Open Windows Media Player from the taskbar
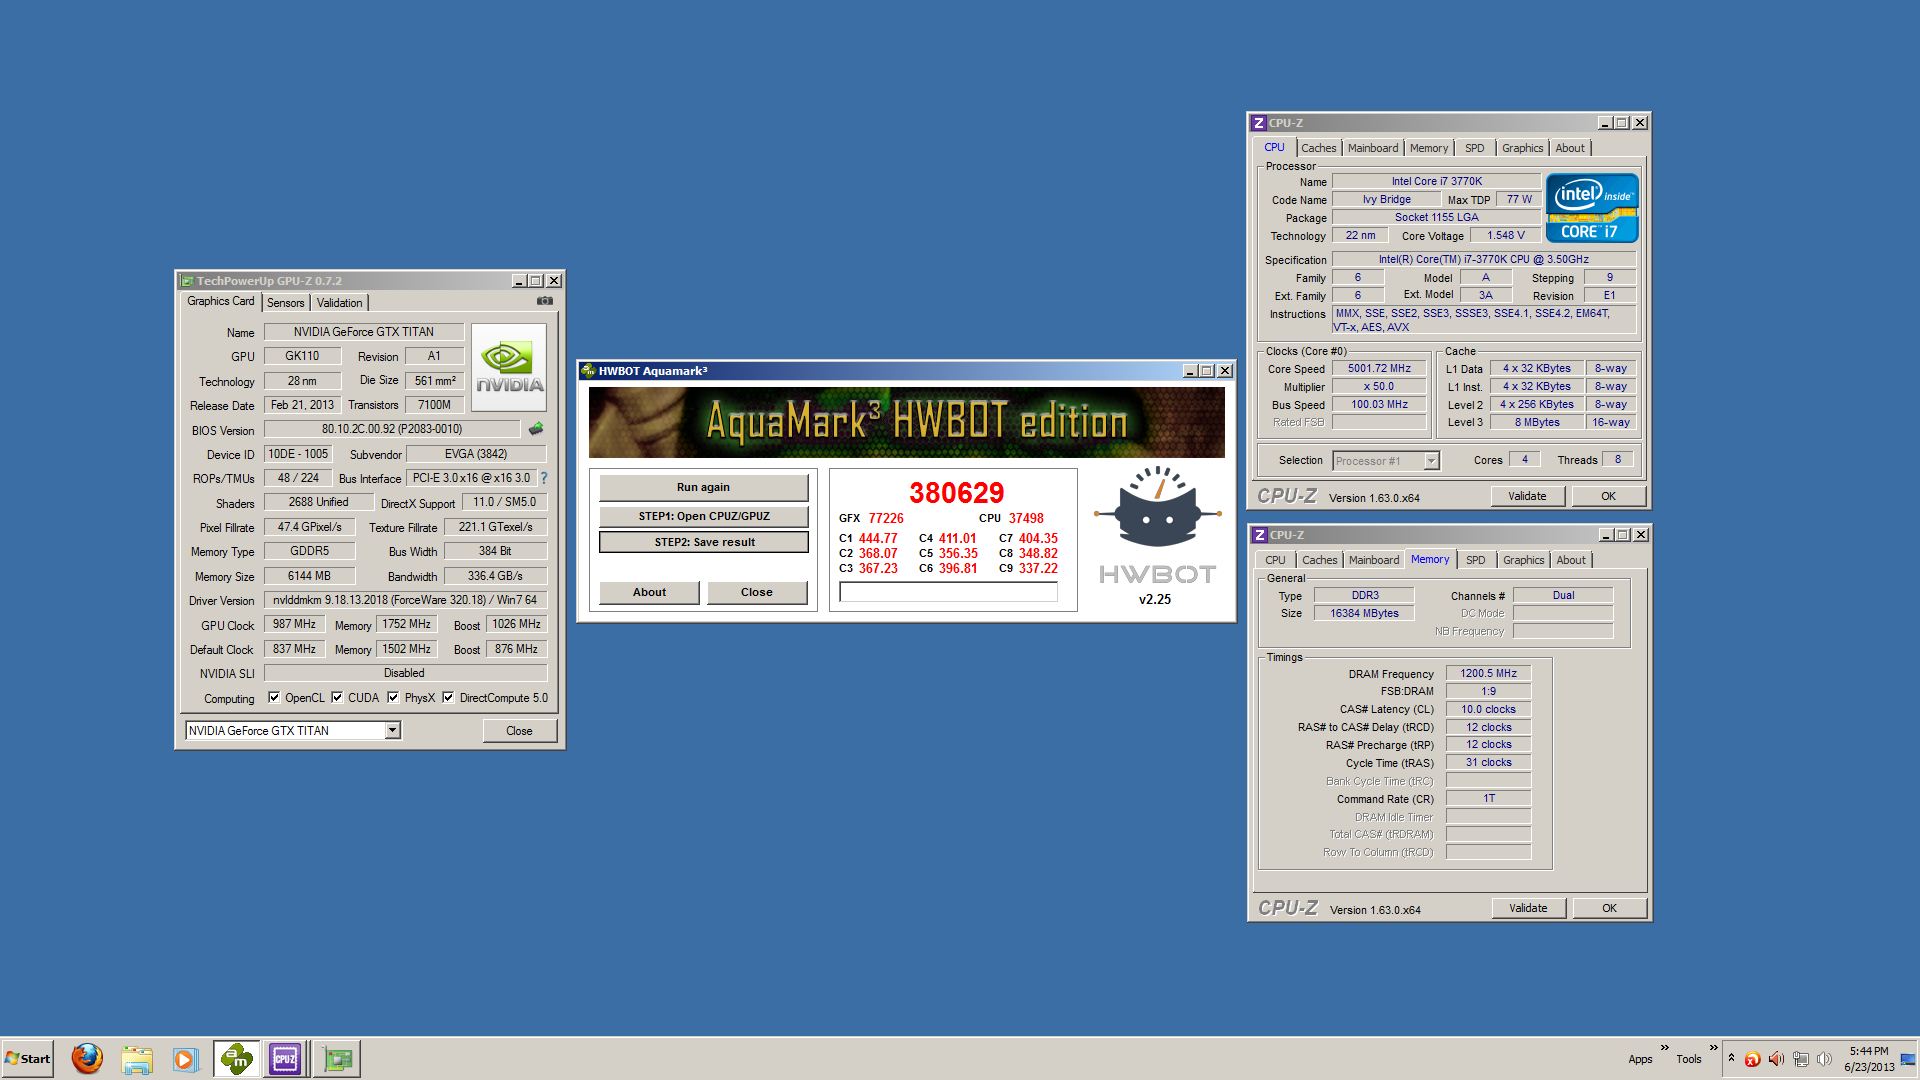Screen dimensions: 1920x1080 (185, 1059)
